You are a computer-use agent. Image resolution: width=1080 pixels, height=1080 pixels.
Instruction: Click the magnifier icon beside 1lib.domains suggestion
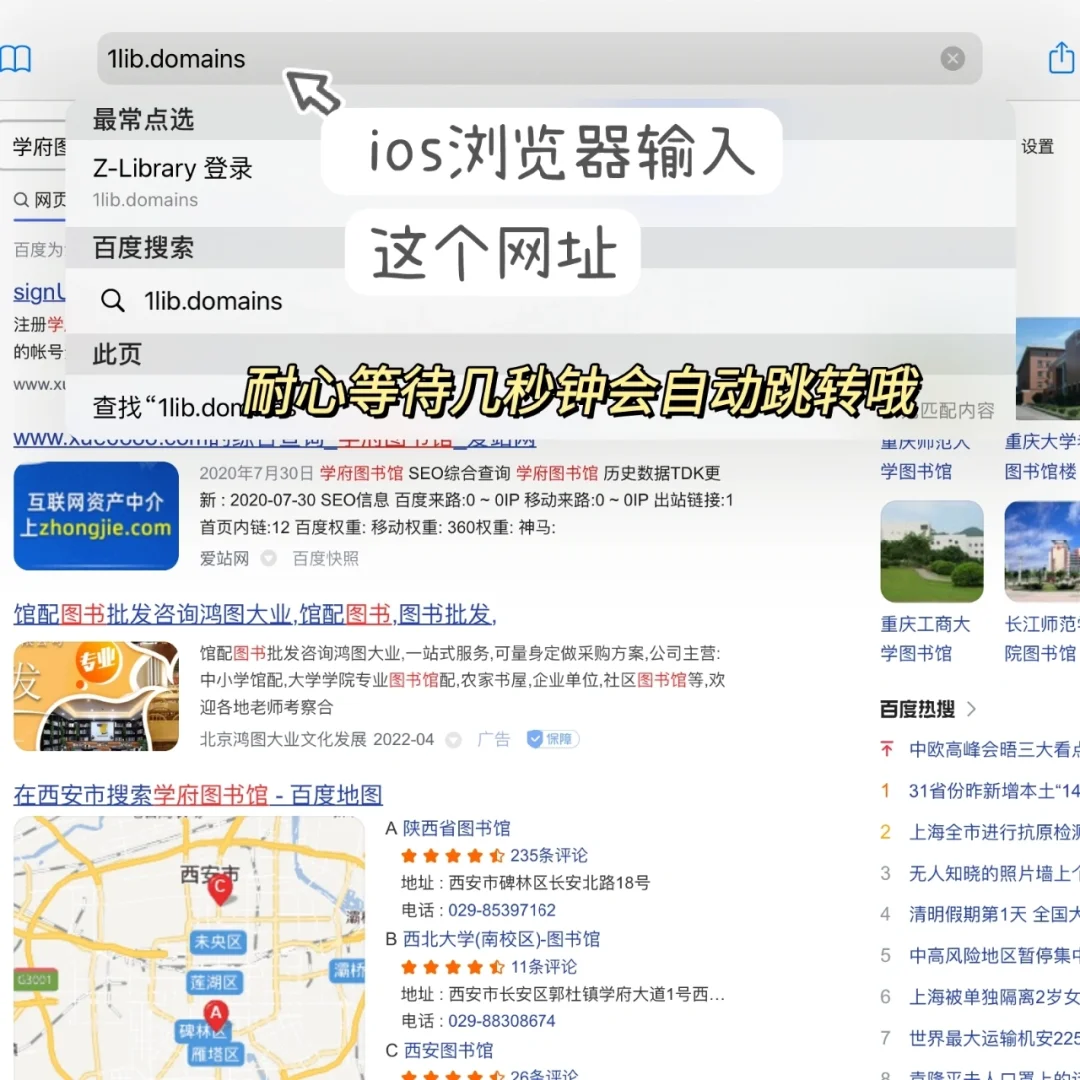[112, 301]
